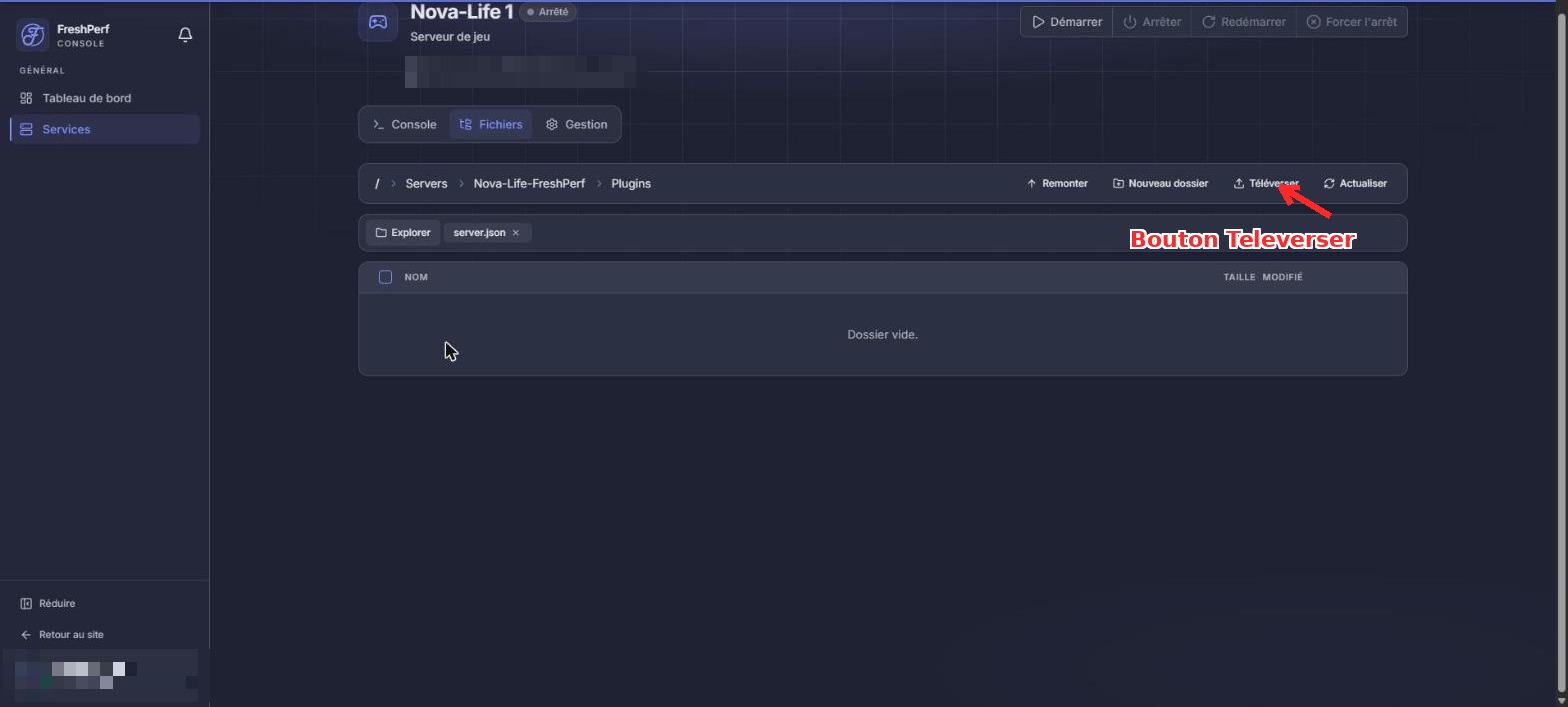Click the MODIFIÉ column header

(1282, 277)
